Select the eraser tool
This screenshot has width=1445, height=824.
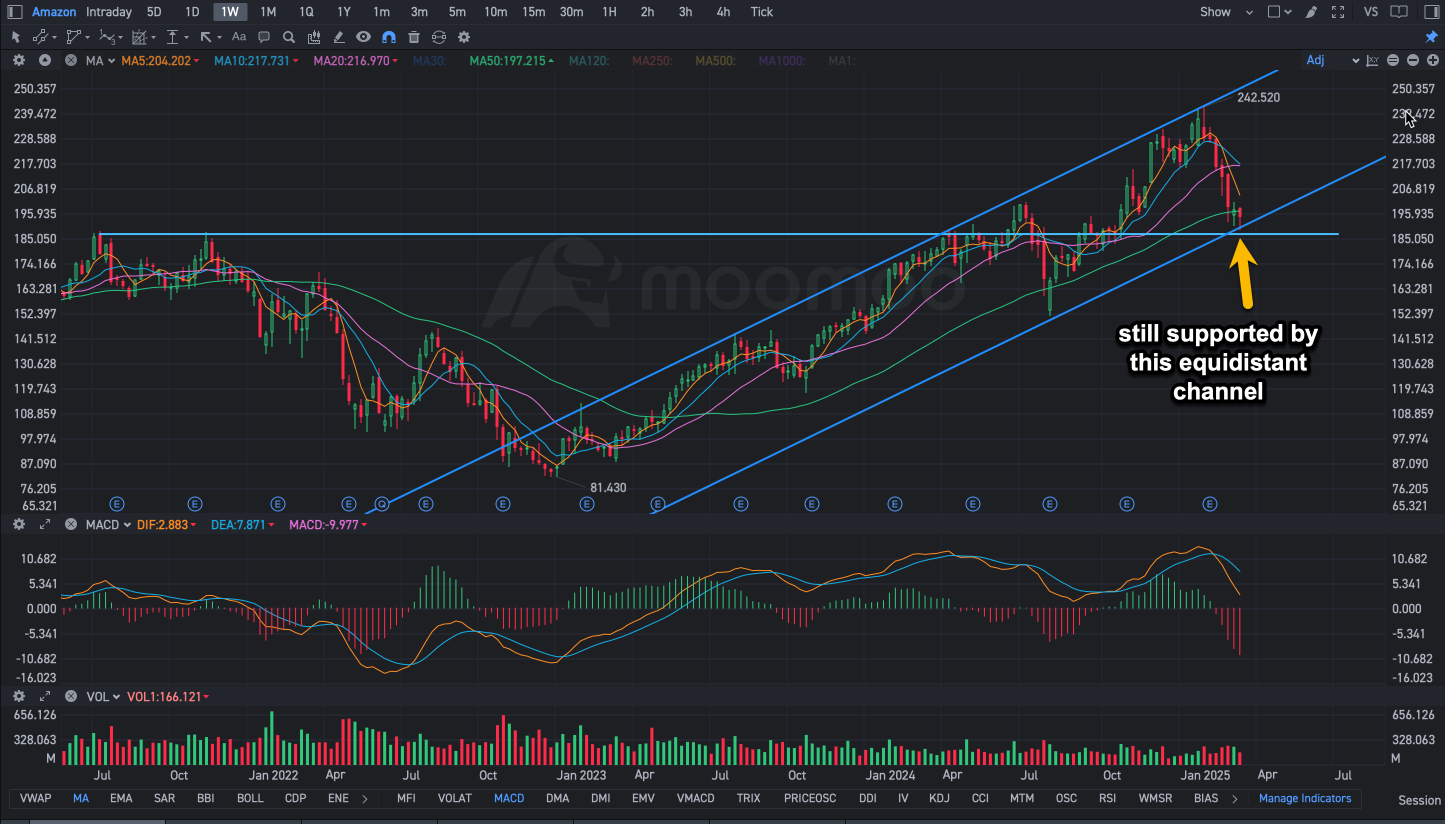tap(339, 37)
